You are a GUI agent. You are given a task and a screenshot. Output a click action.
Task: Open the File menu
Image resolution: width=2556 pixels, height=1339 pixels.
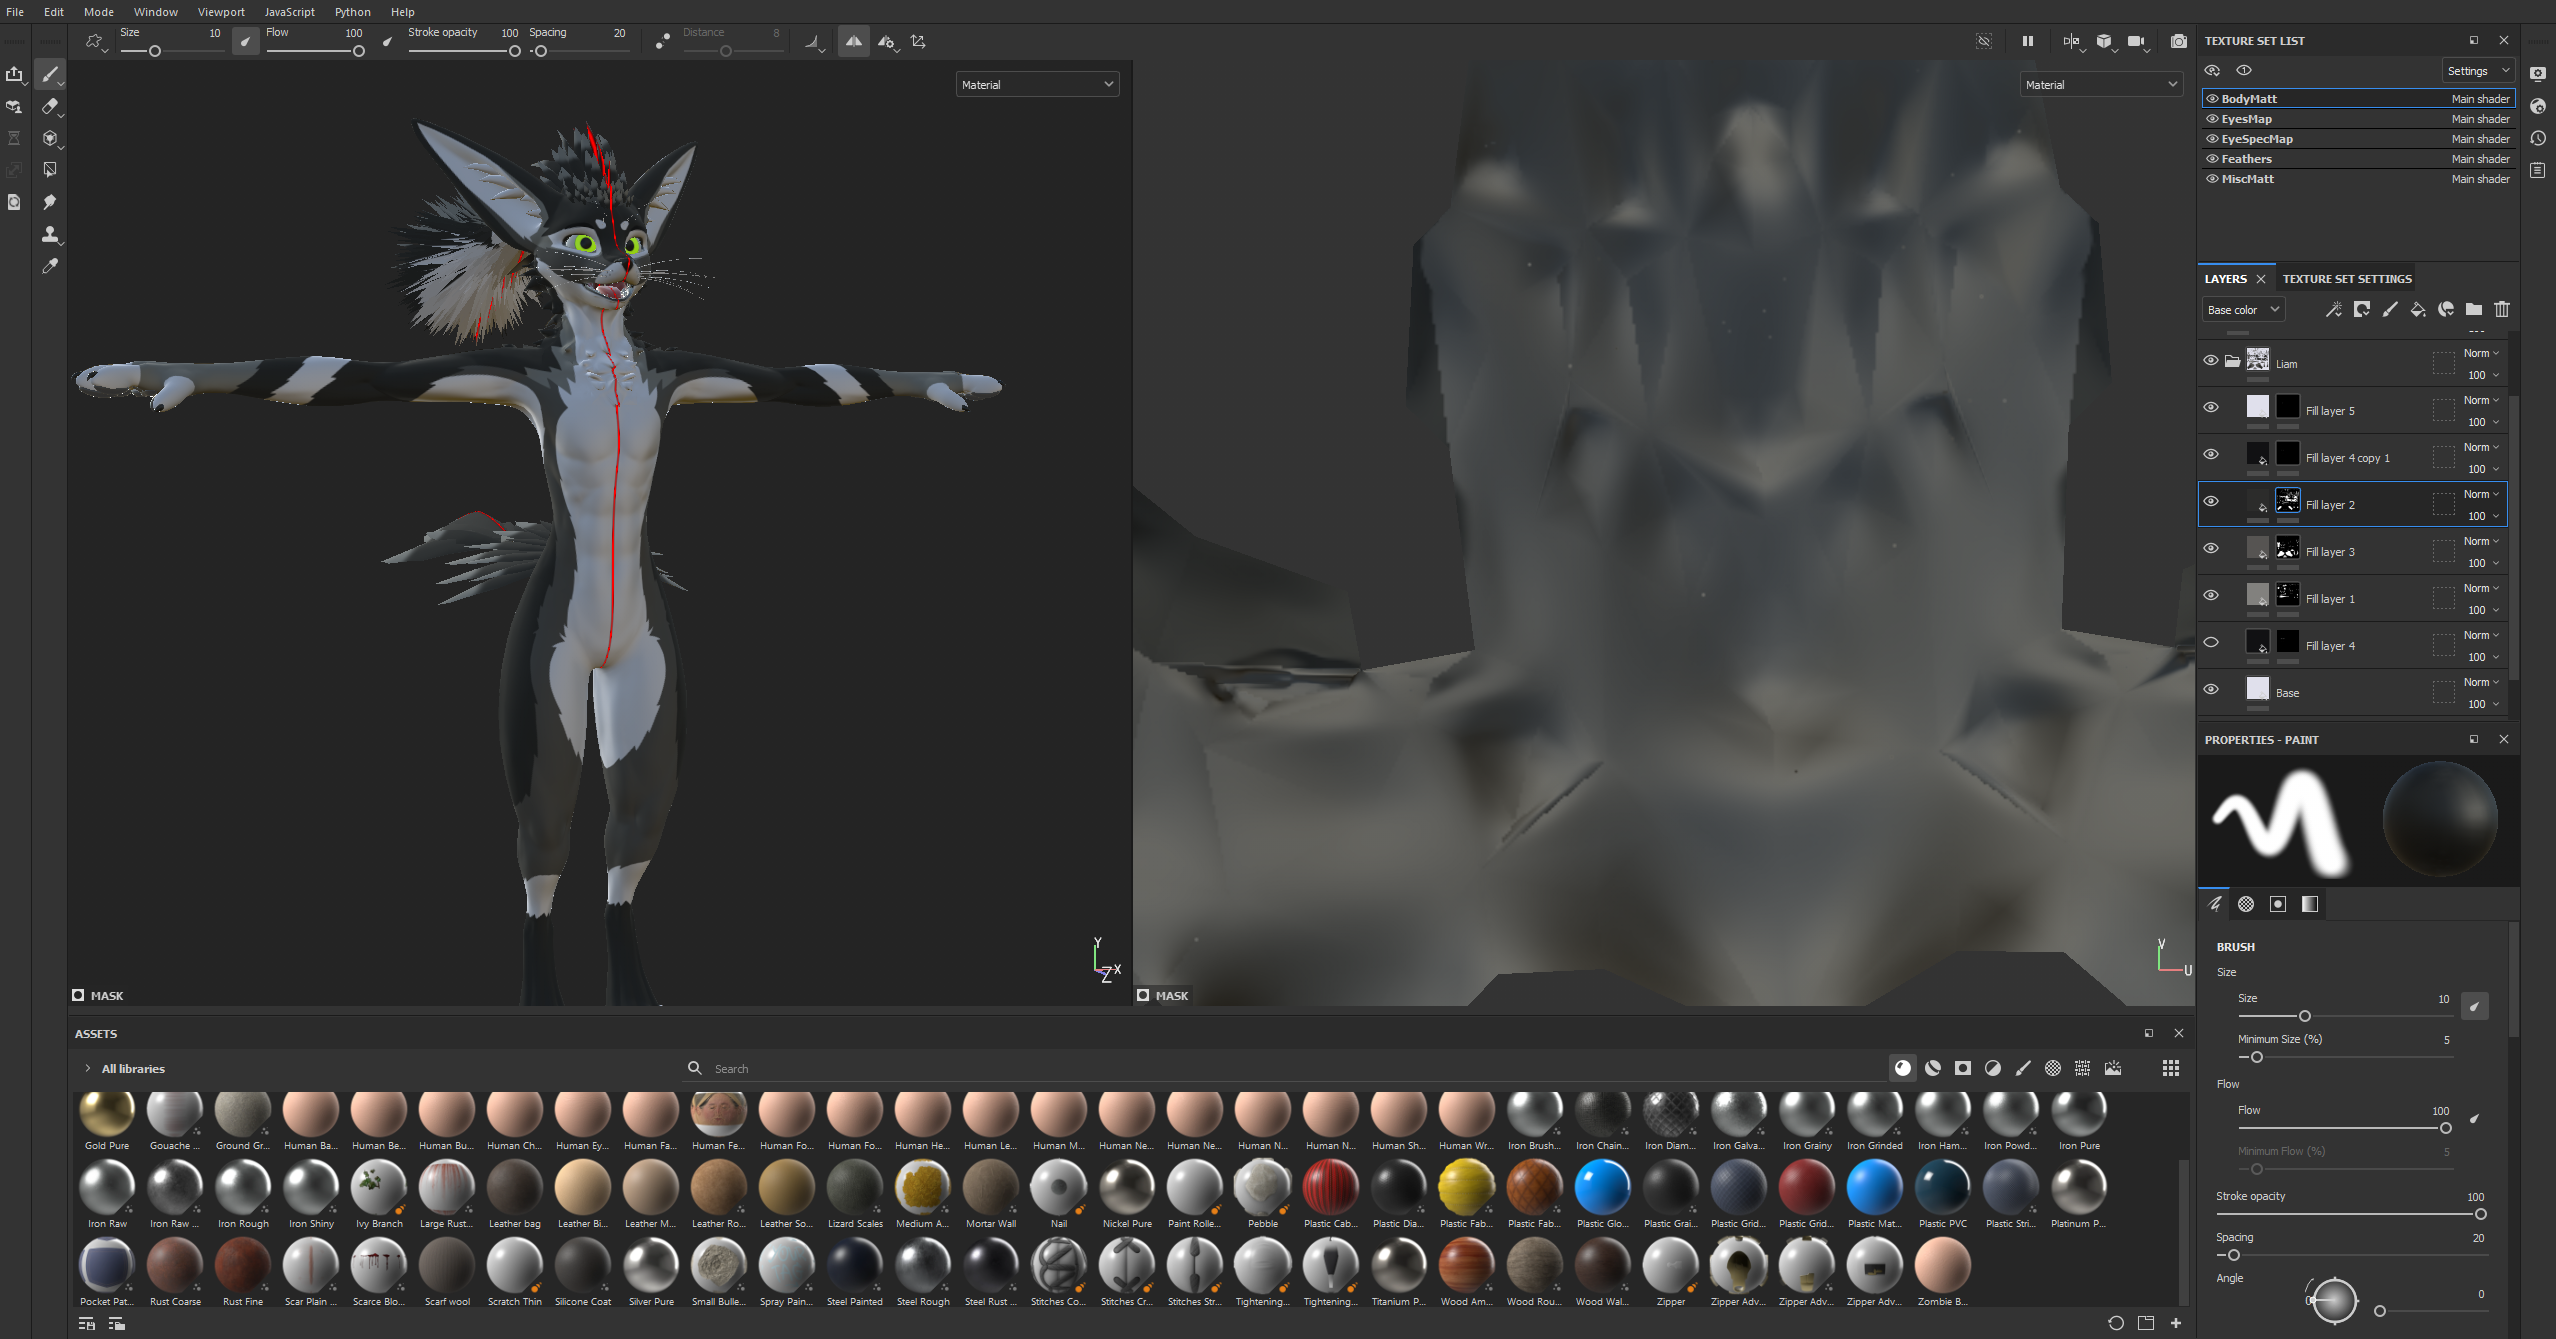(15, 11)
